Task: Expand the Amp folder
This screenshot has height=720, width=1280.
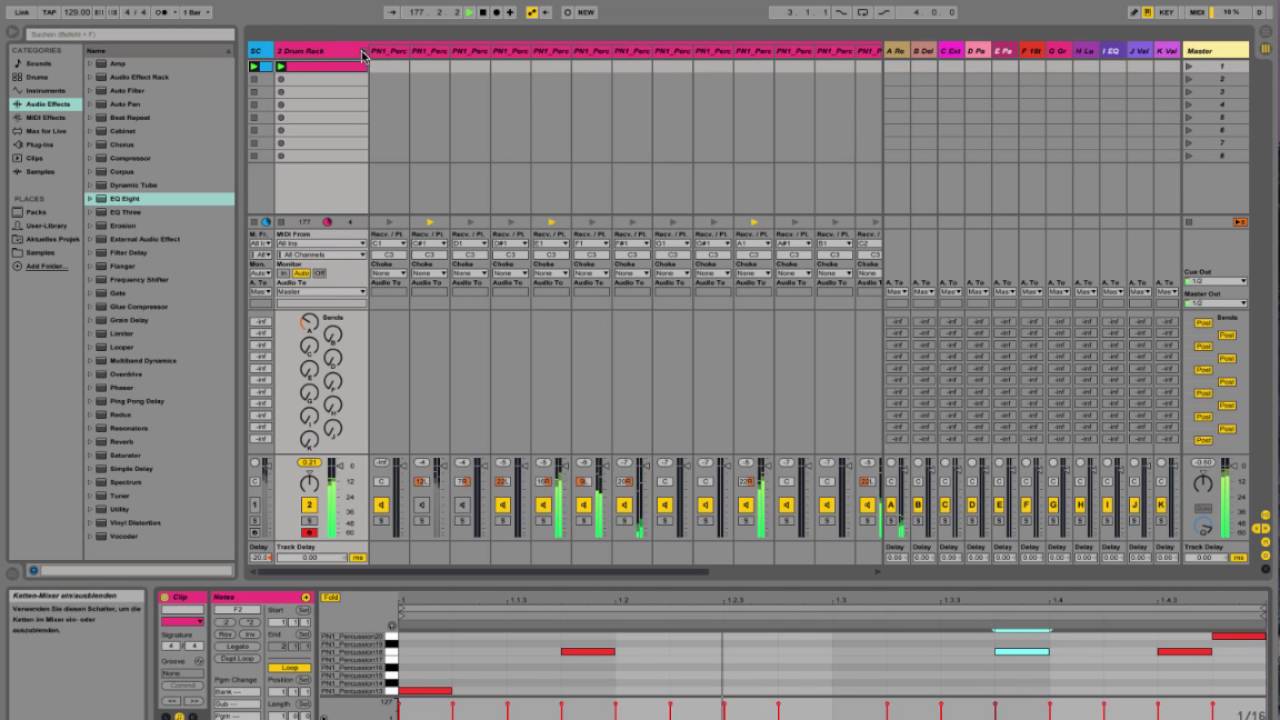Action: click(90, 63)
